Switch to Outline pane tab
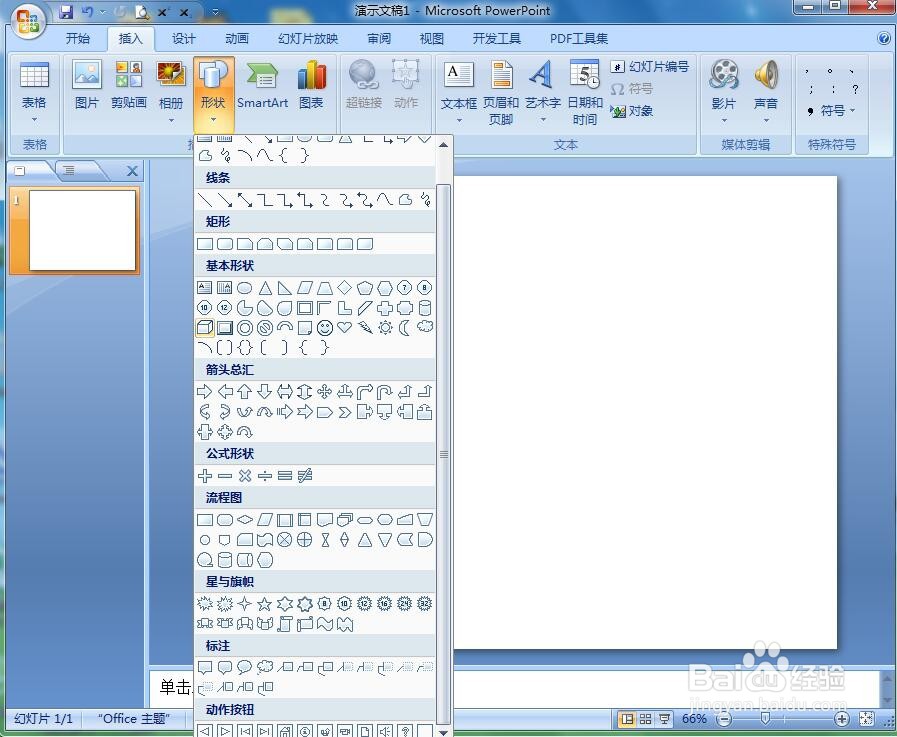Viewport: 897px width, 737px height. point(69,171)
